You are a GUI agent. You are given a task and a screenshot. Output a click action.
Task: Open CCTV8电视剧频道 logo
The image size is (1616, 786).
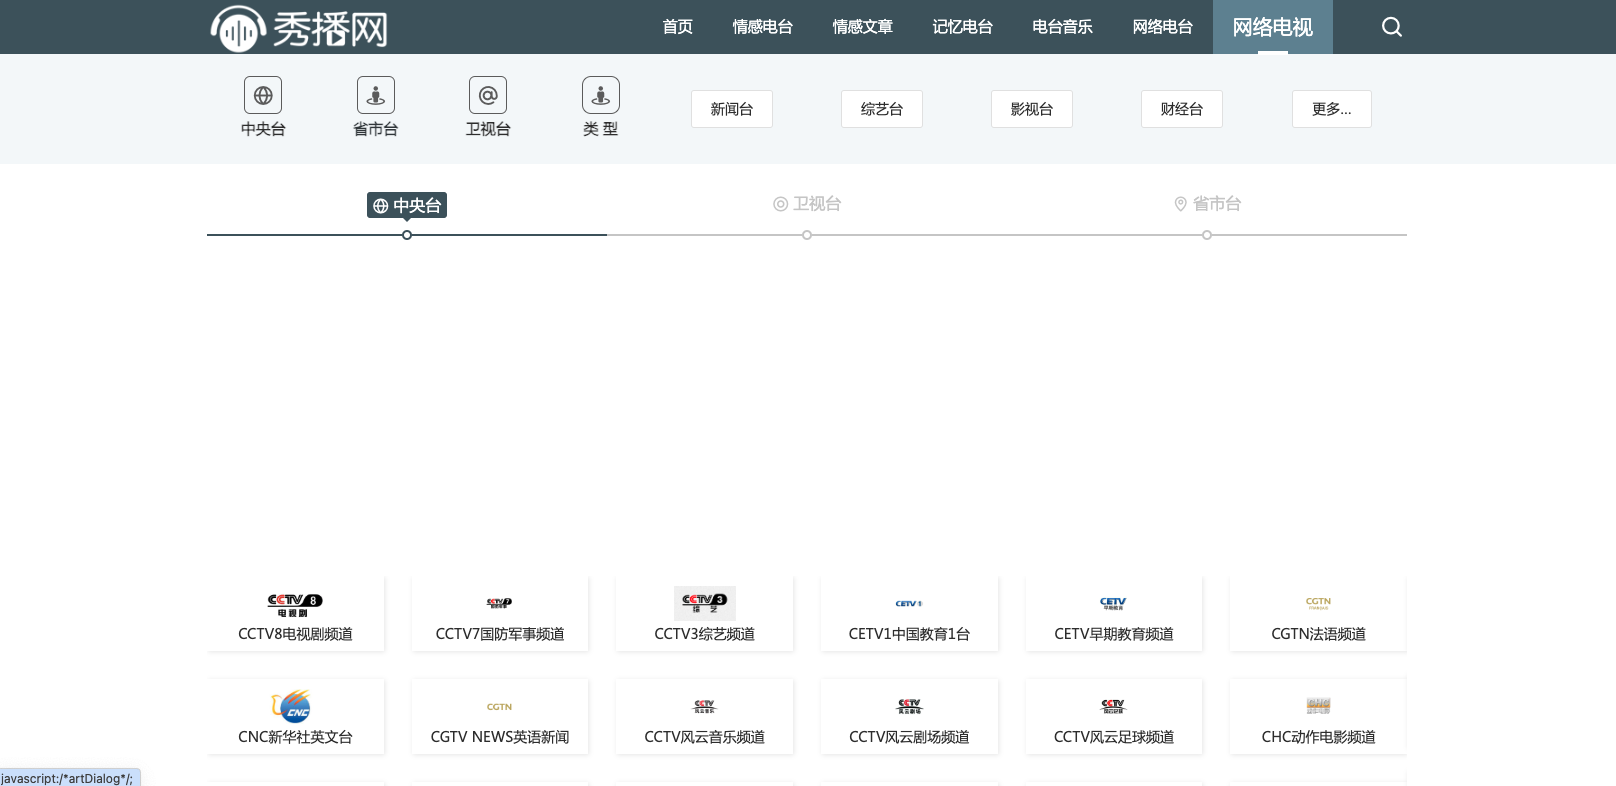point(295,604)
